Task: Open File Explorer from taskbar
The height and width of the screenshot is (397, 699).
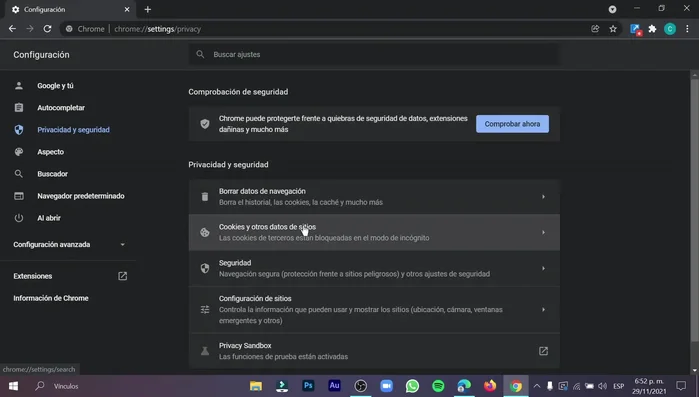Action: [x=256, y=386]
